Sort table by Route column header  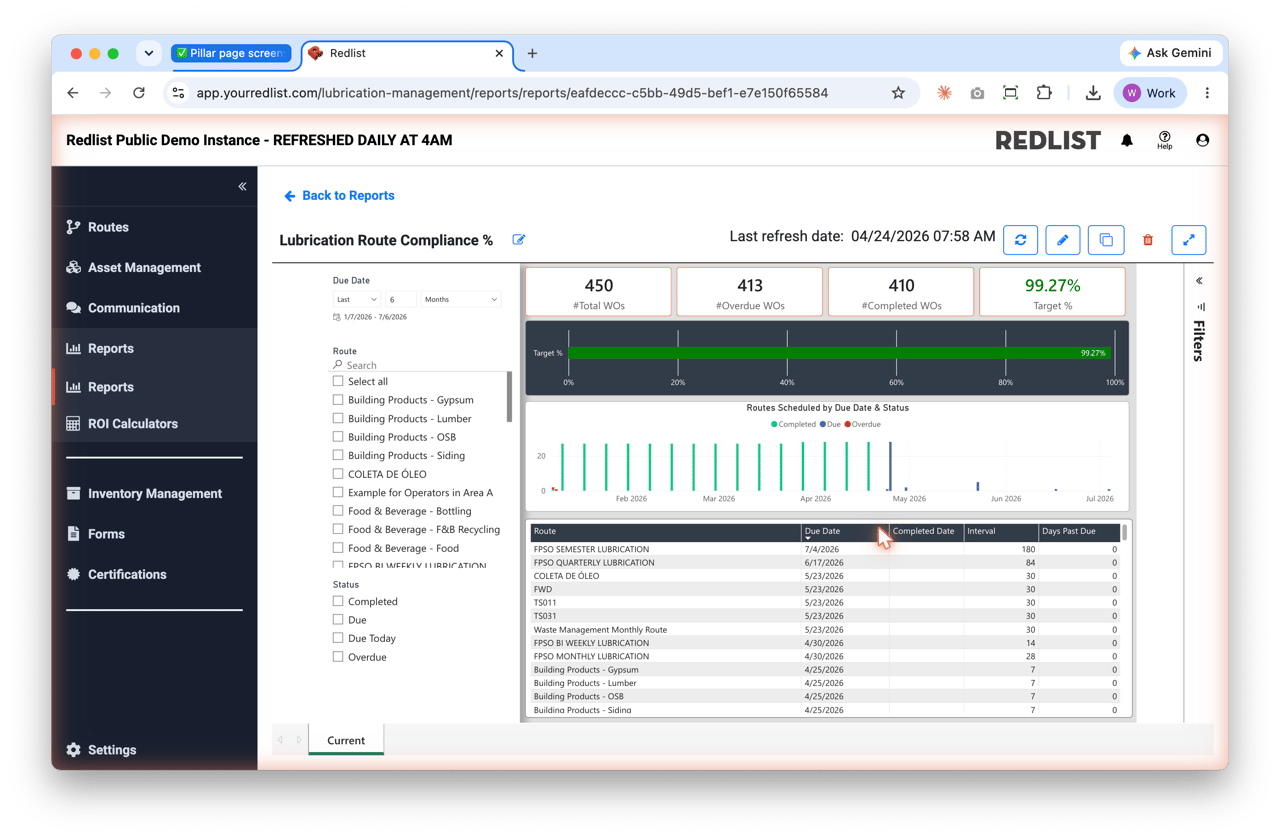[x=665, y=532]
